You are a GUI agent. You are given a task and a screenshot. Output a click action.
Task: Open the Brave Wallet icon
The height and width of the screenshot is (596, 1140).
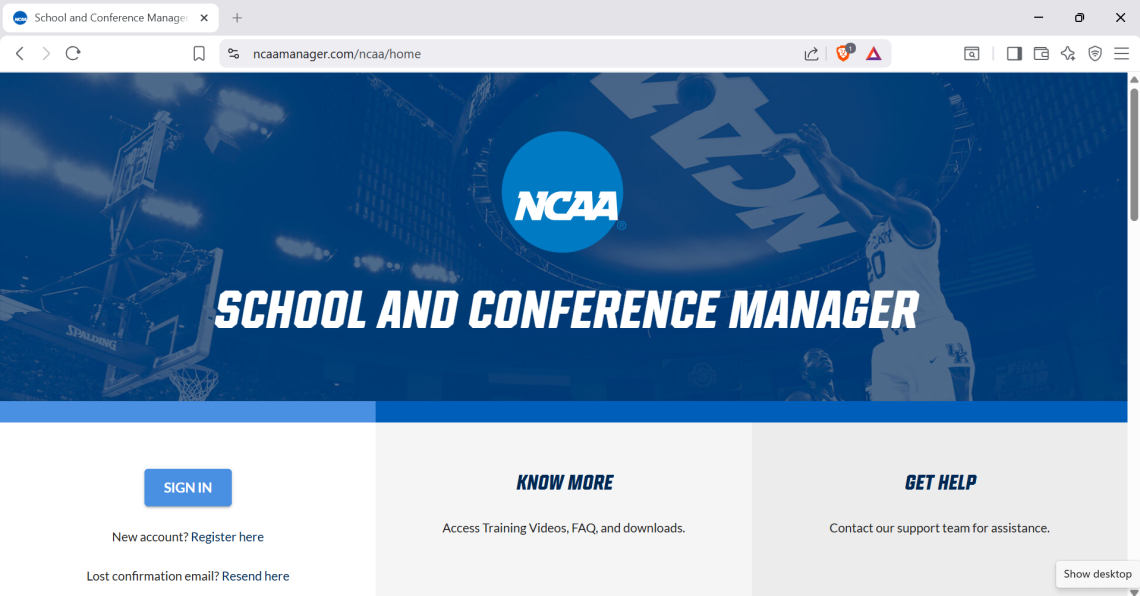click(x=1041, y=54)
